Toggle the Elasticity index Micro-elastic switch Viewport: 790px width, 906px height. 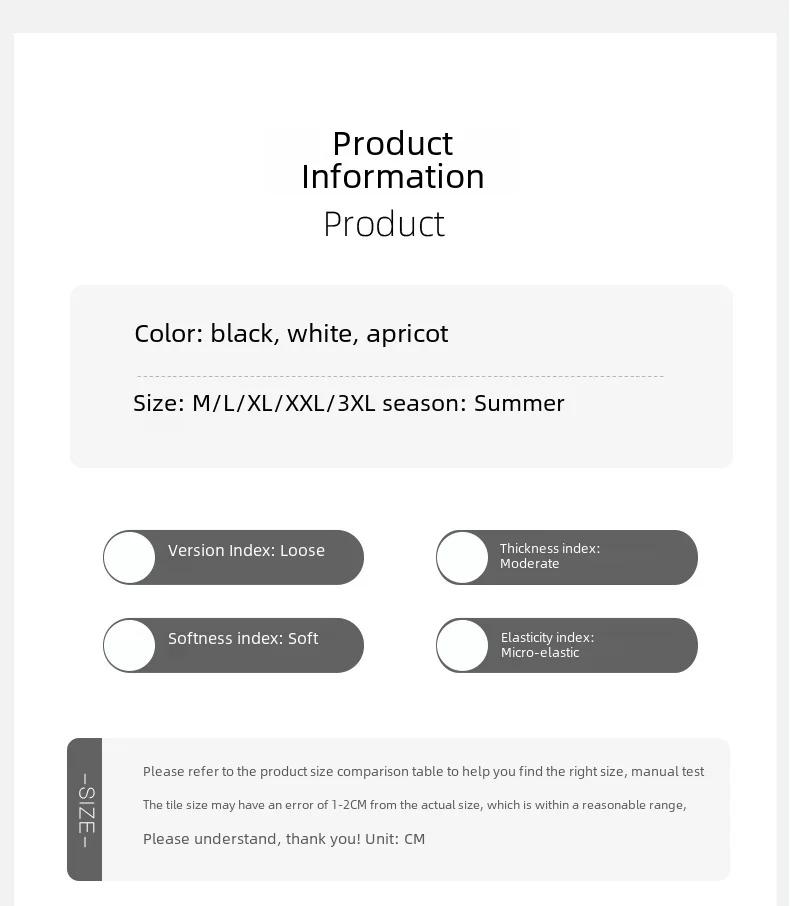(567, 645)
